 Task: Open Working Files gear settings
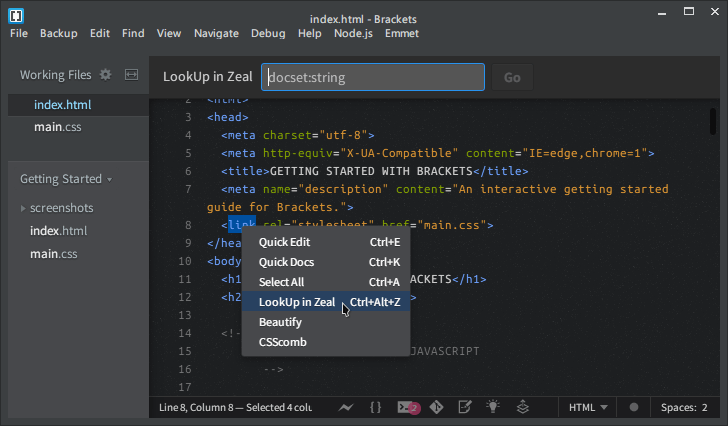[106, 75]
